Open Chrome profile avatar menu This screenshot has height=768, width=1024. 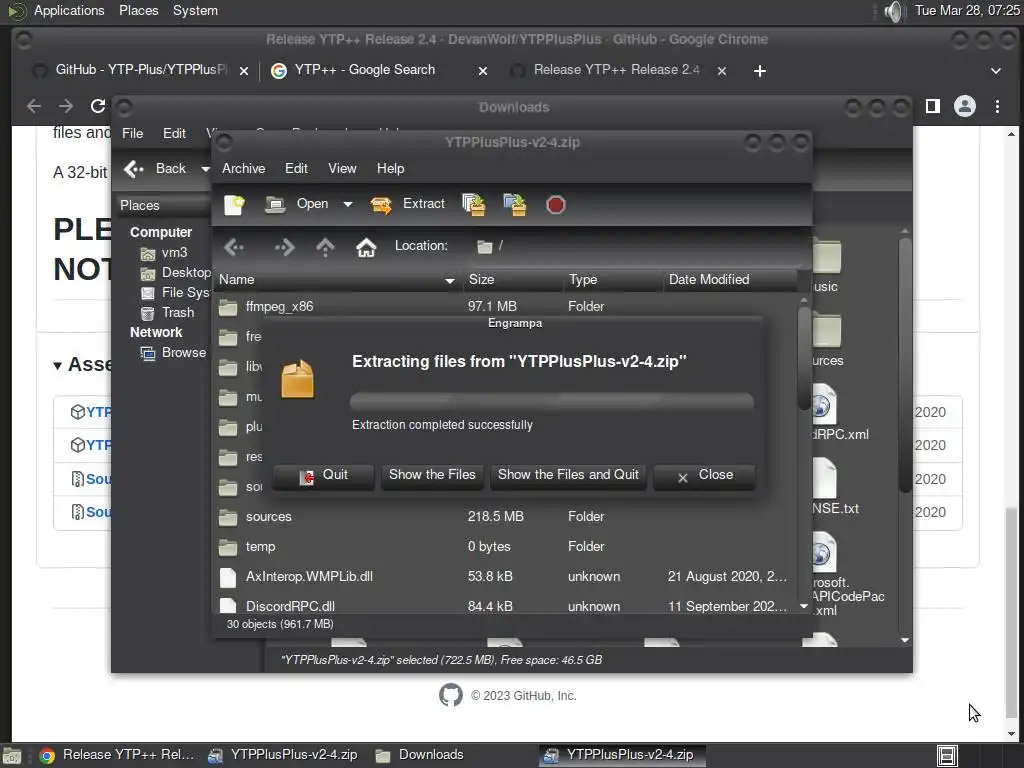(x=965, y=106)
